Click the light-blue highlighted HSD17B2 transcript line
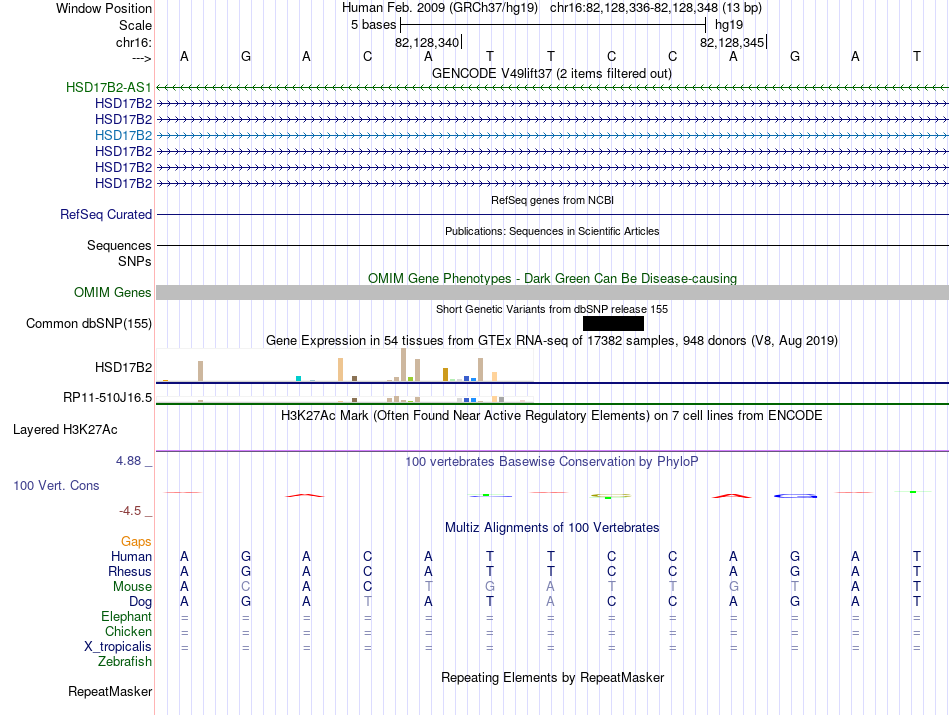The width and height of the screenshot is (950, 715). coord(552,136)
